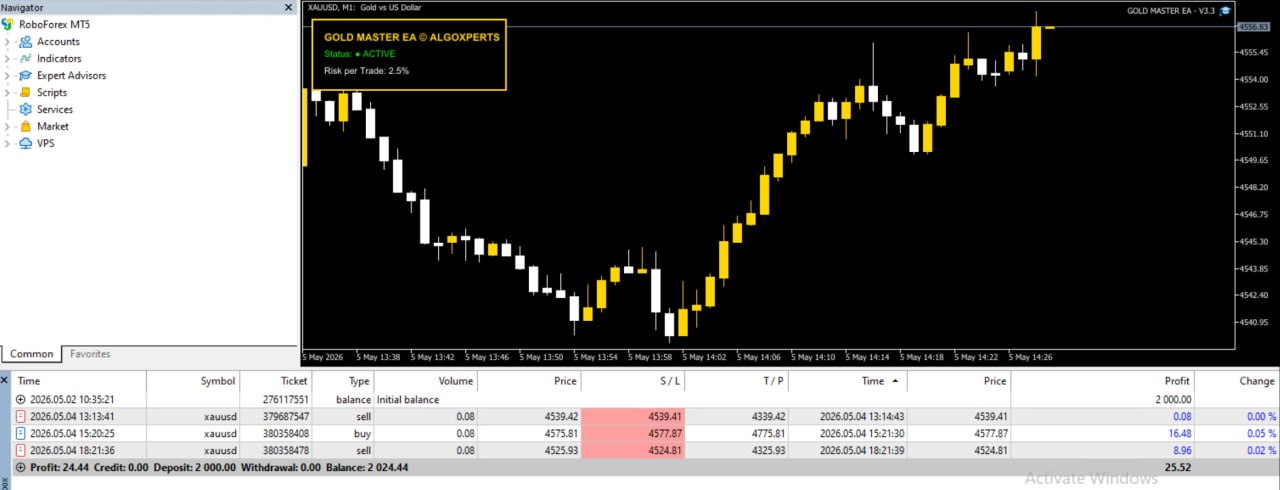
Task: Select the Accounts people icon
Action: [x=26, y=42]
